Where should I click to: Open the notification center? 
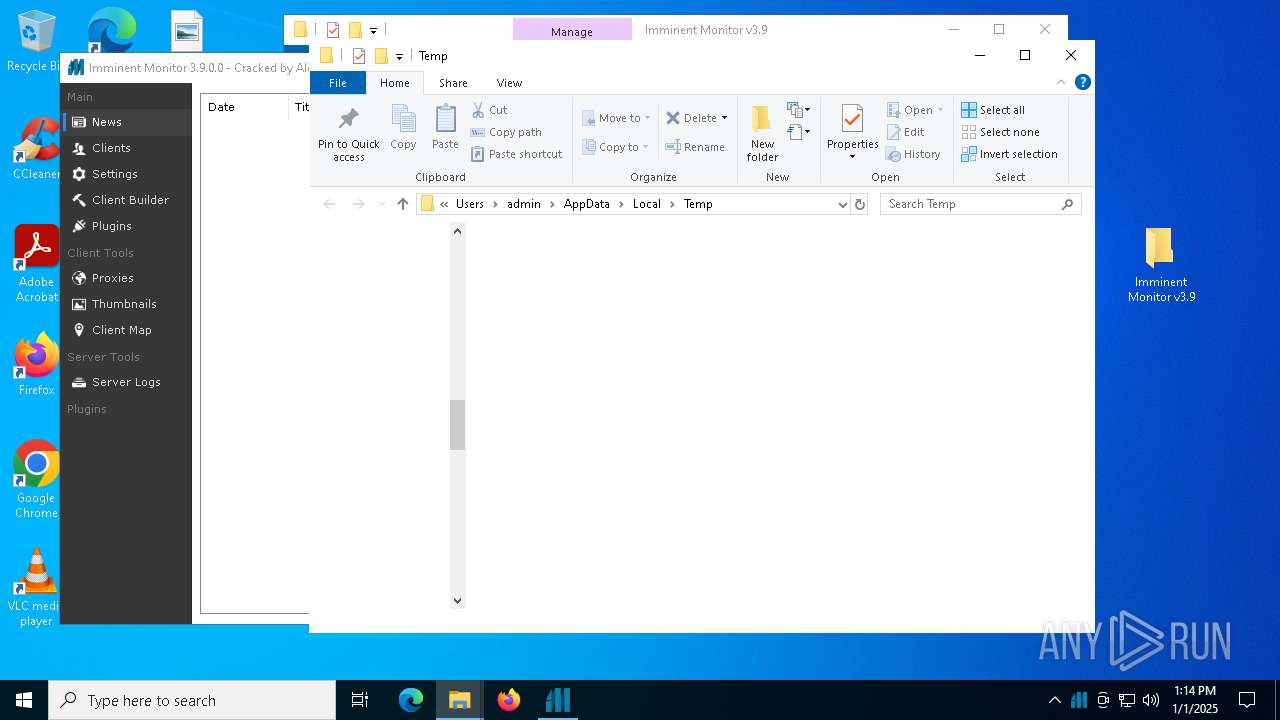point(1247,700)
